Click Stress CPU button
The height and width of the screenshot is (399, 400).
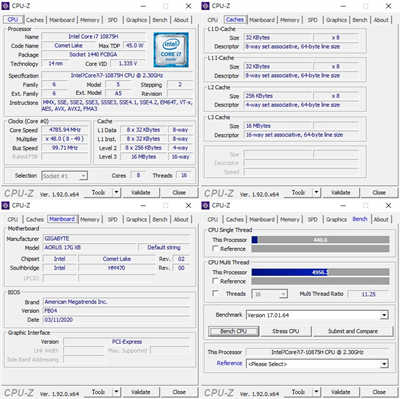click(x=285, y=331)
